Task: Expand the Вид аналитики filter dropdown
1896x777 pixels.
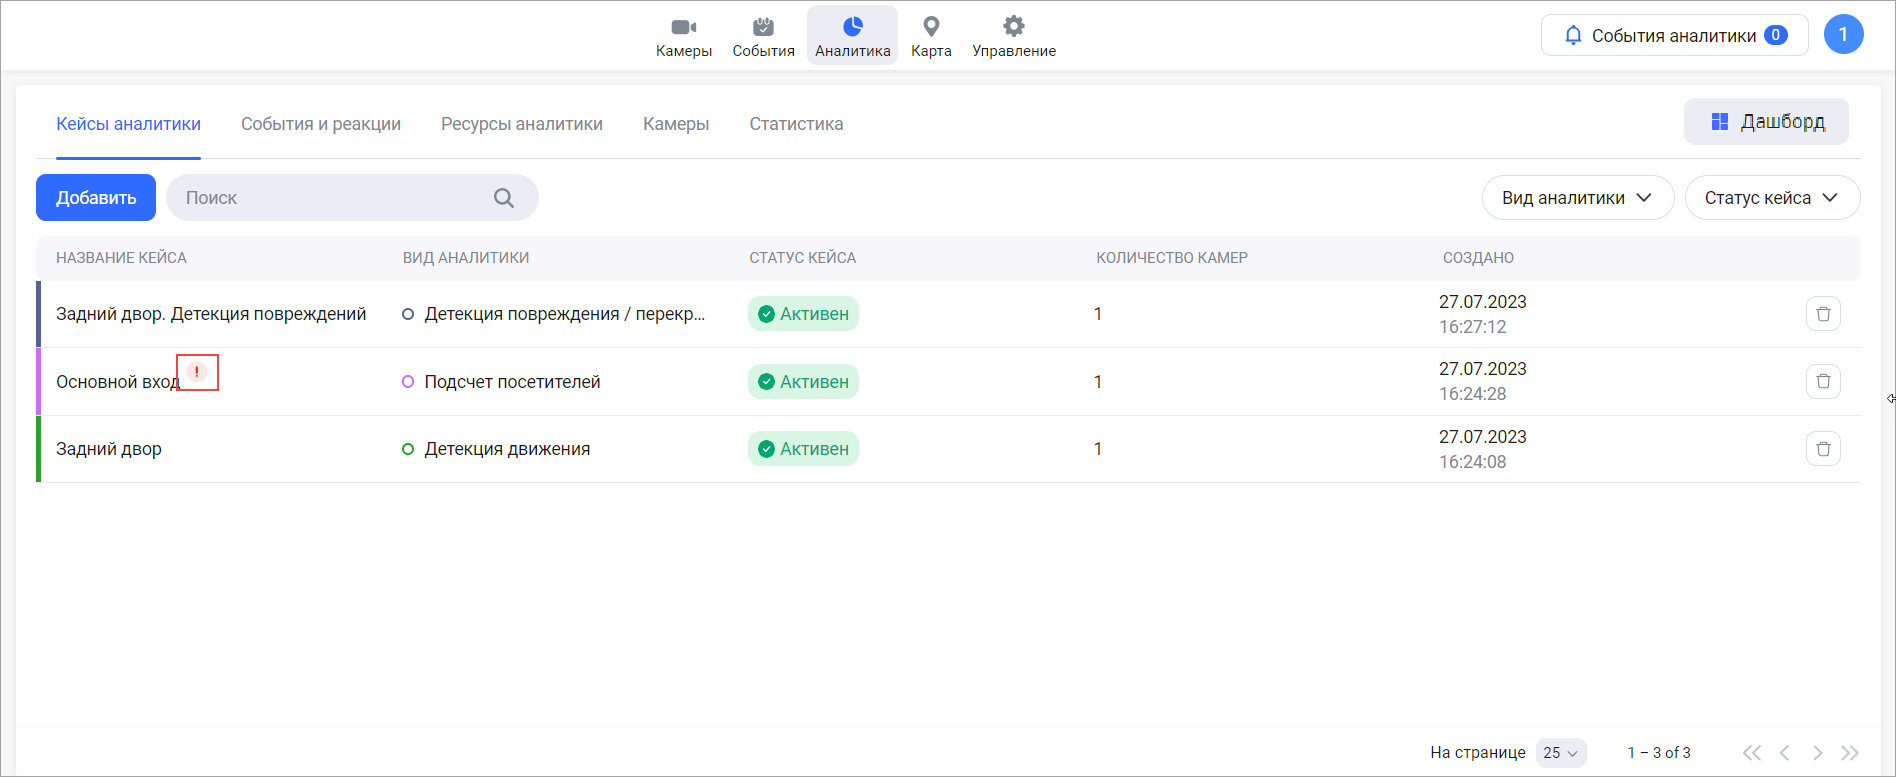Action: tap(1577, 198)
